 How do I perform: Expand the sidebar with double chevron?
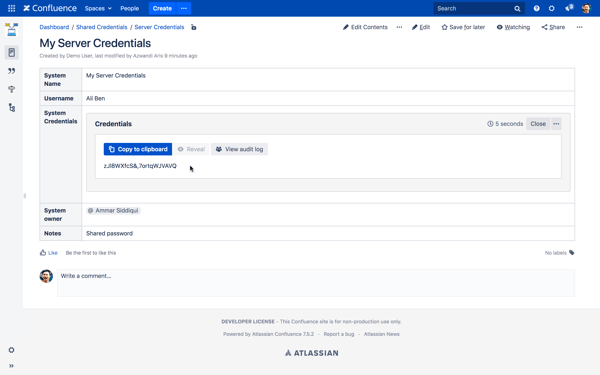pyautogui.click(x=11, y=366)
